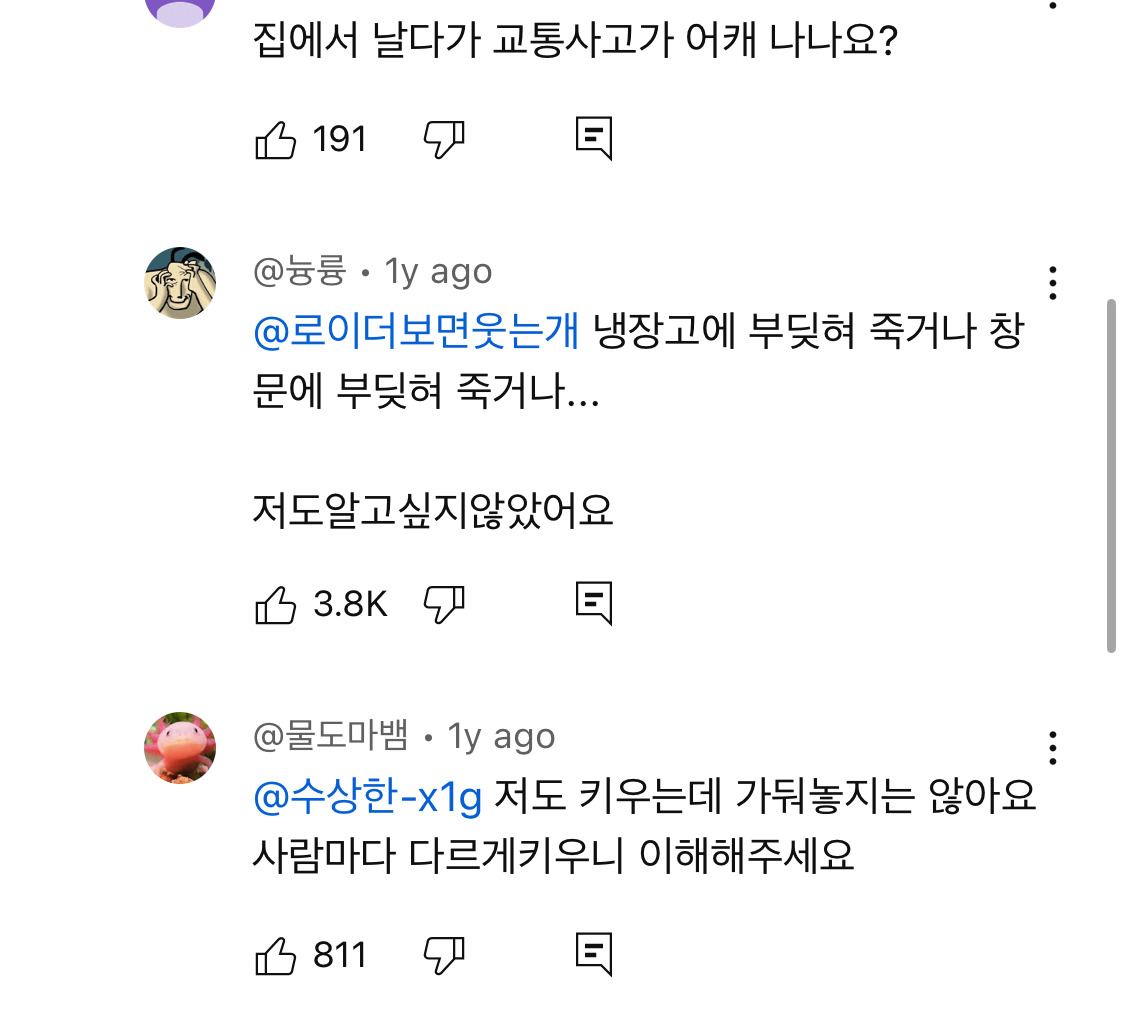This screenshot has height=1012, width=1125.
Task: Reply to the comment with 191 likes
Action: tap(593, 140)
